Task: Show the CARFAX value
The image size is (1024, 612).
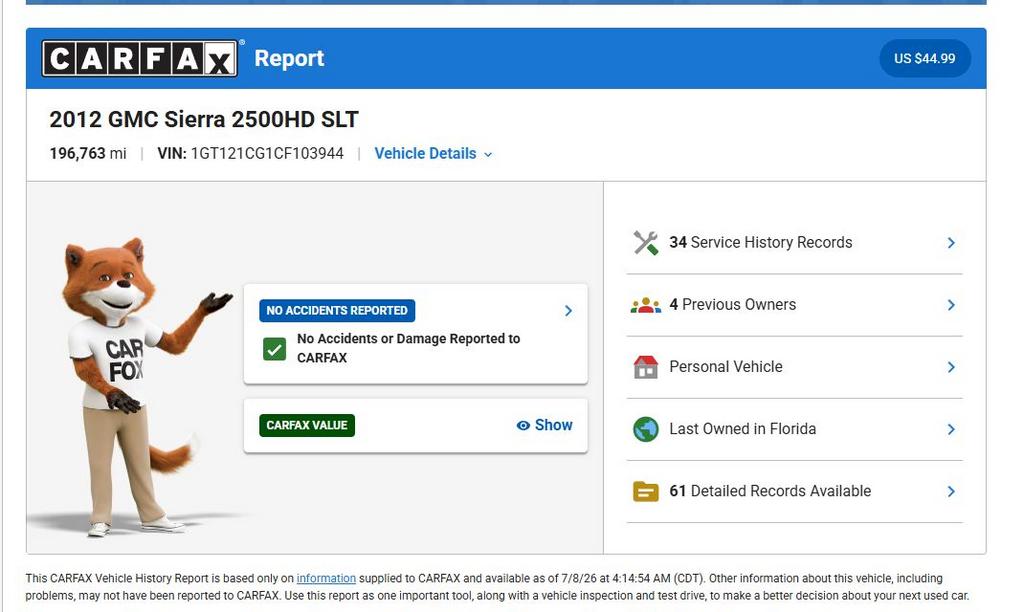Action: pos(544,425)
